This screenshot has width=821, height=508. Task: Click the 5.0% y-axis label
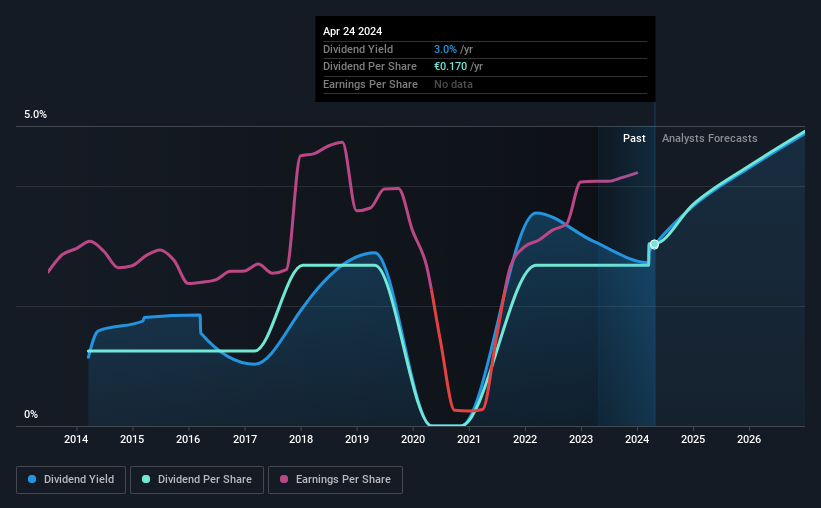[x=35, y=115]
